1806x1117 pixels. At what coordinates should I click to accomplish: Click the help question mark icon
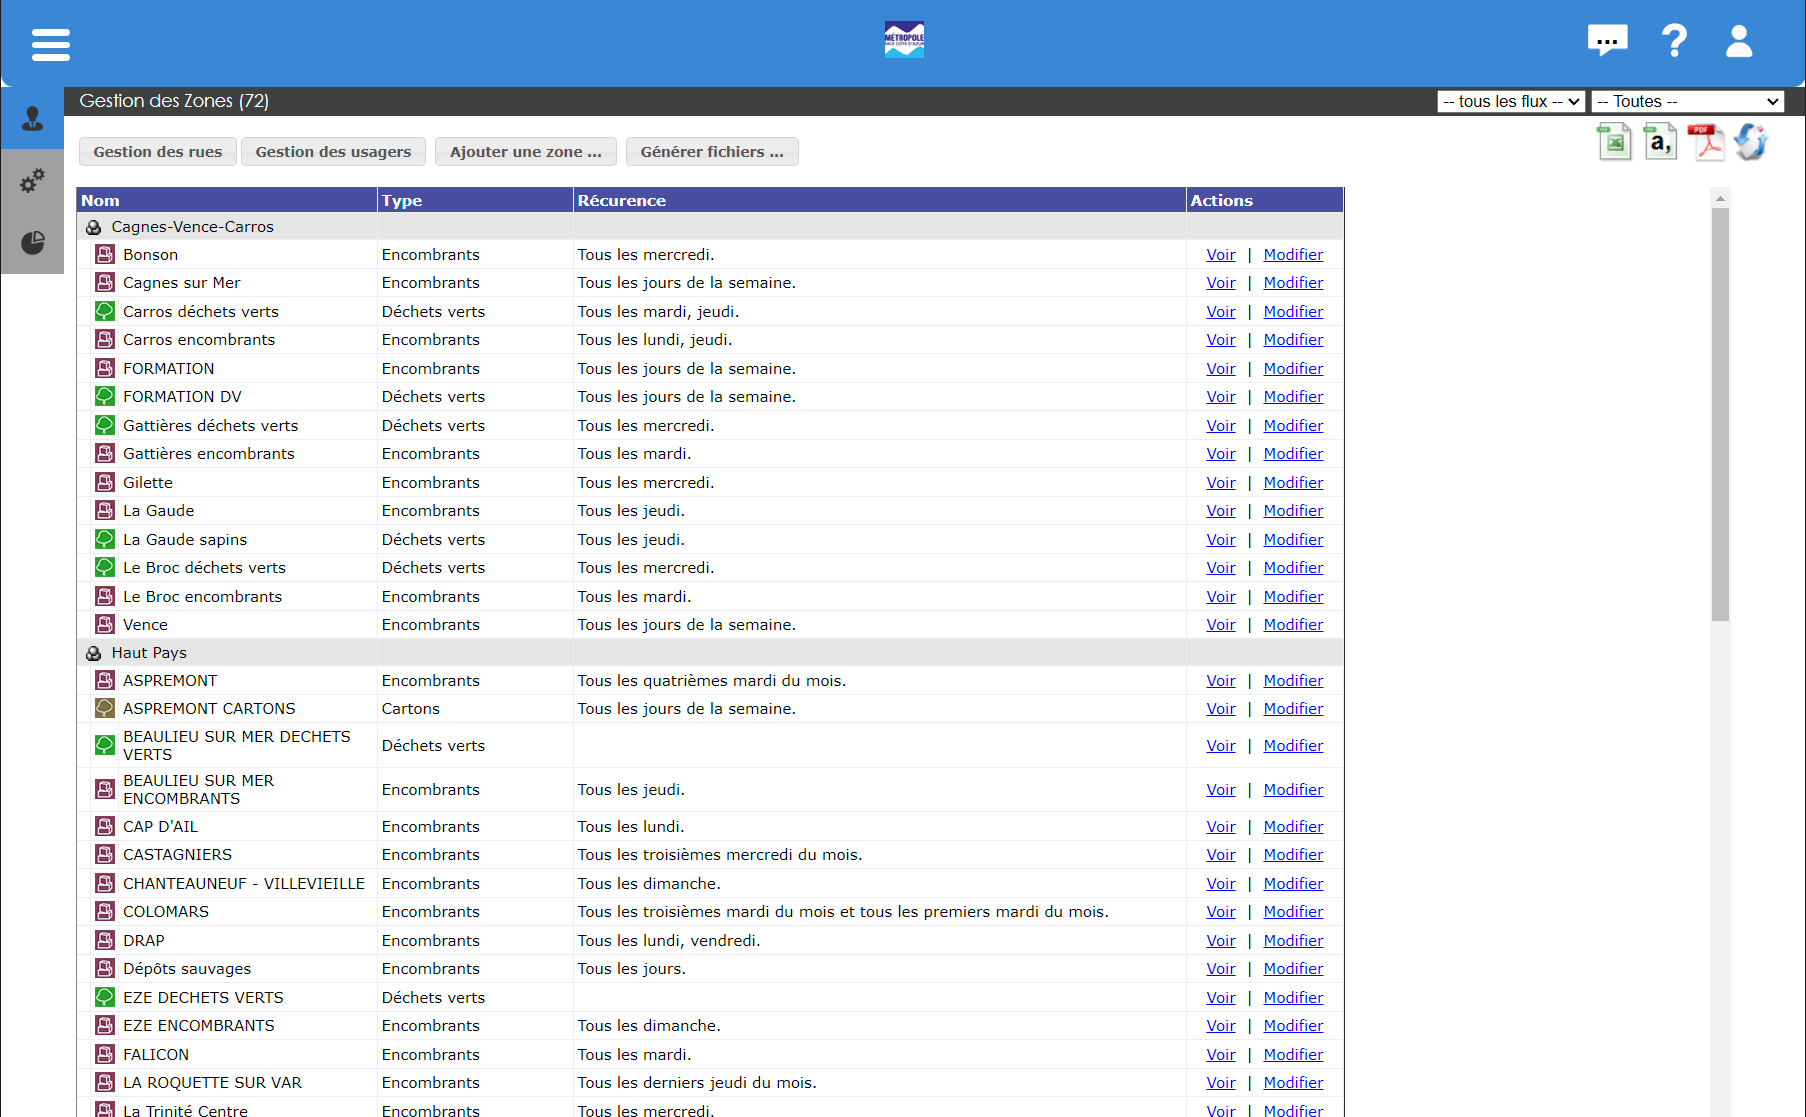tap(1674, 41)
